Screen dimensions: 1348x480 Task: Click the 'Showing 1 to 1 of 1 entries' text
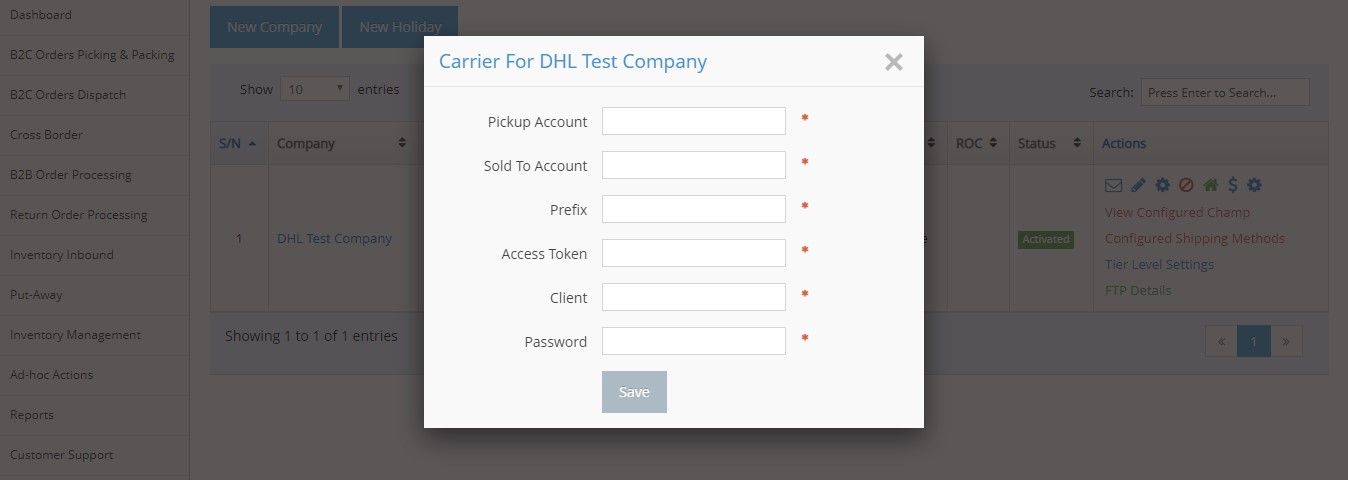click(311, 336)
